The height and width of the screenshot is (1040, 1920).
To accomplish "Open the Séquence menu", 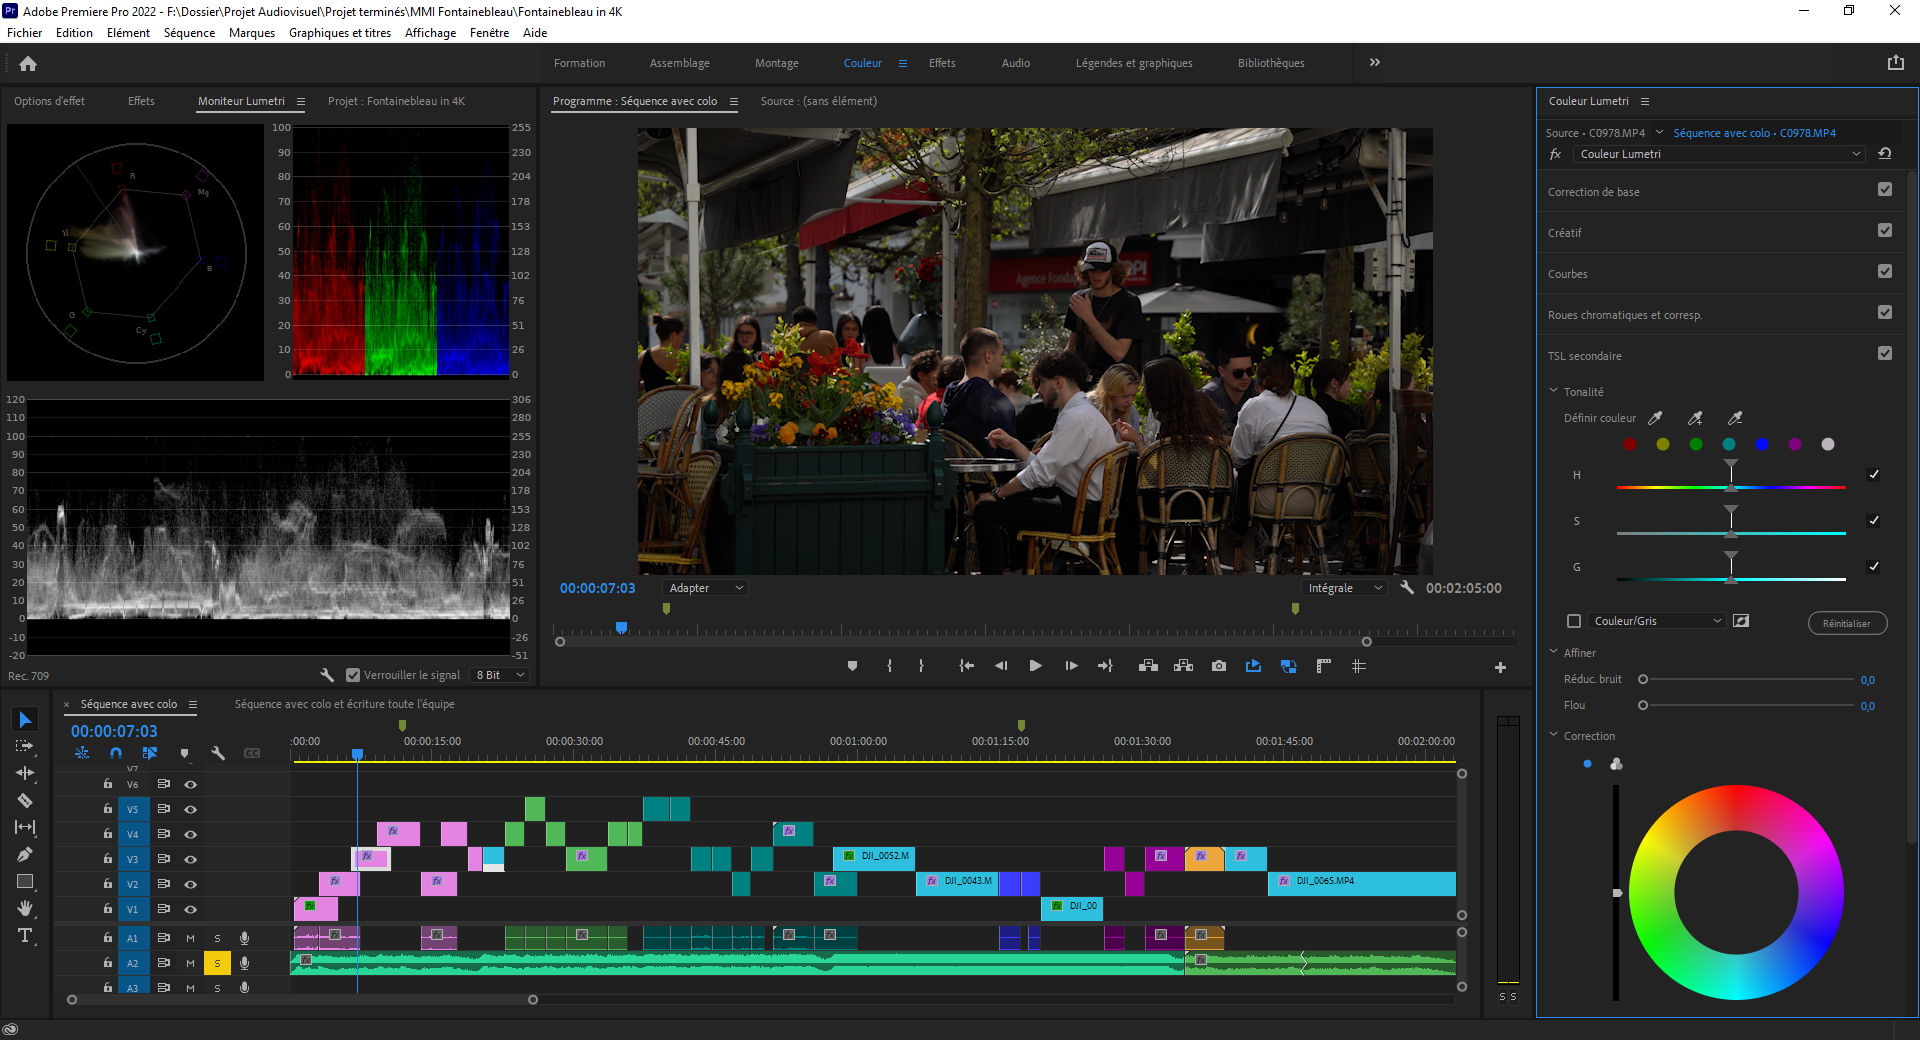I will click(189, 33).
